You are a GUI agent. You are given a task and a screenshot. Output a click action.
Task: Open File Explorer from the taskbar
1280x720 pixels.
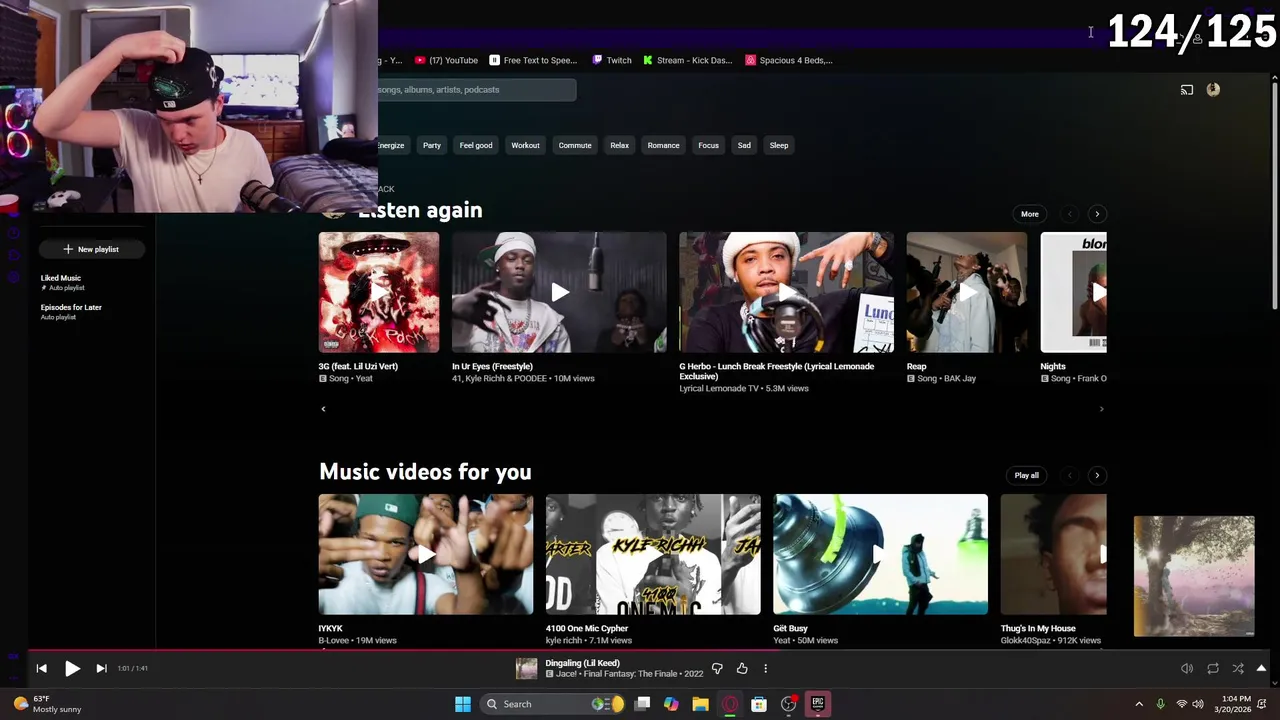click(x=700, y=704)
